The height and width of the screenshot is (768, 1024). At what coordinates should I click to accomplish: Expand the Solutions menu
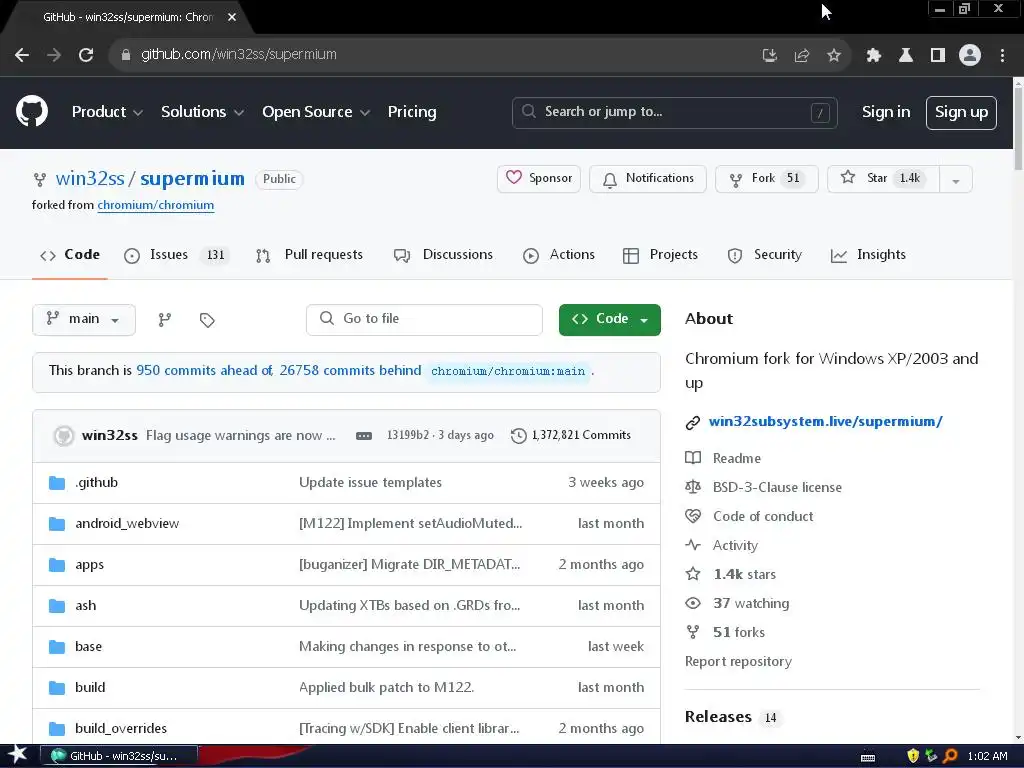pos(202,112)
